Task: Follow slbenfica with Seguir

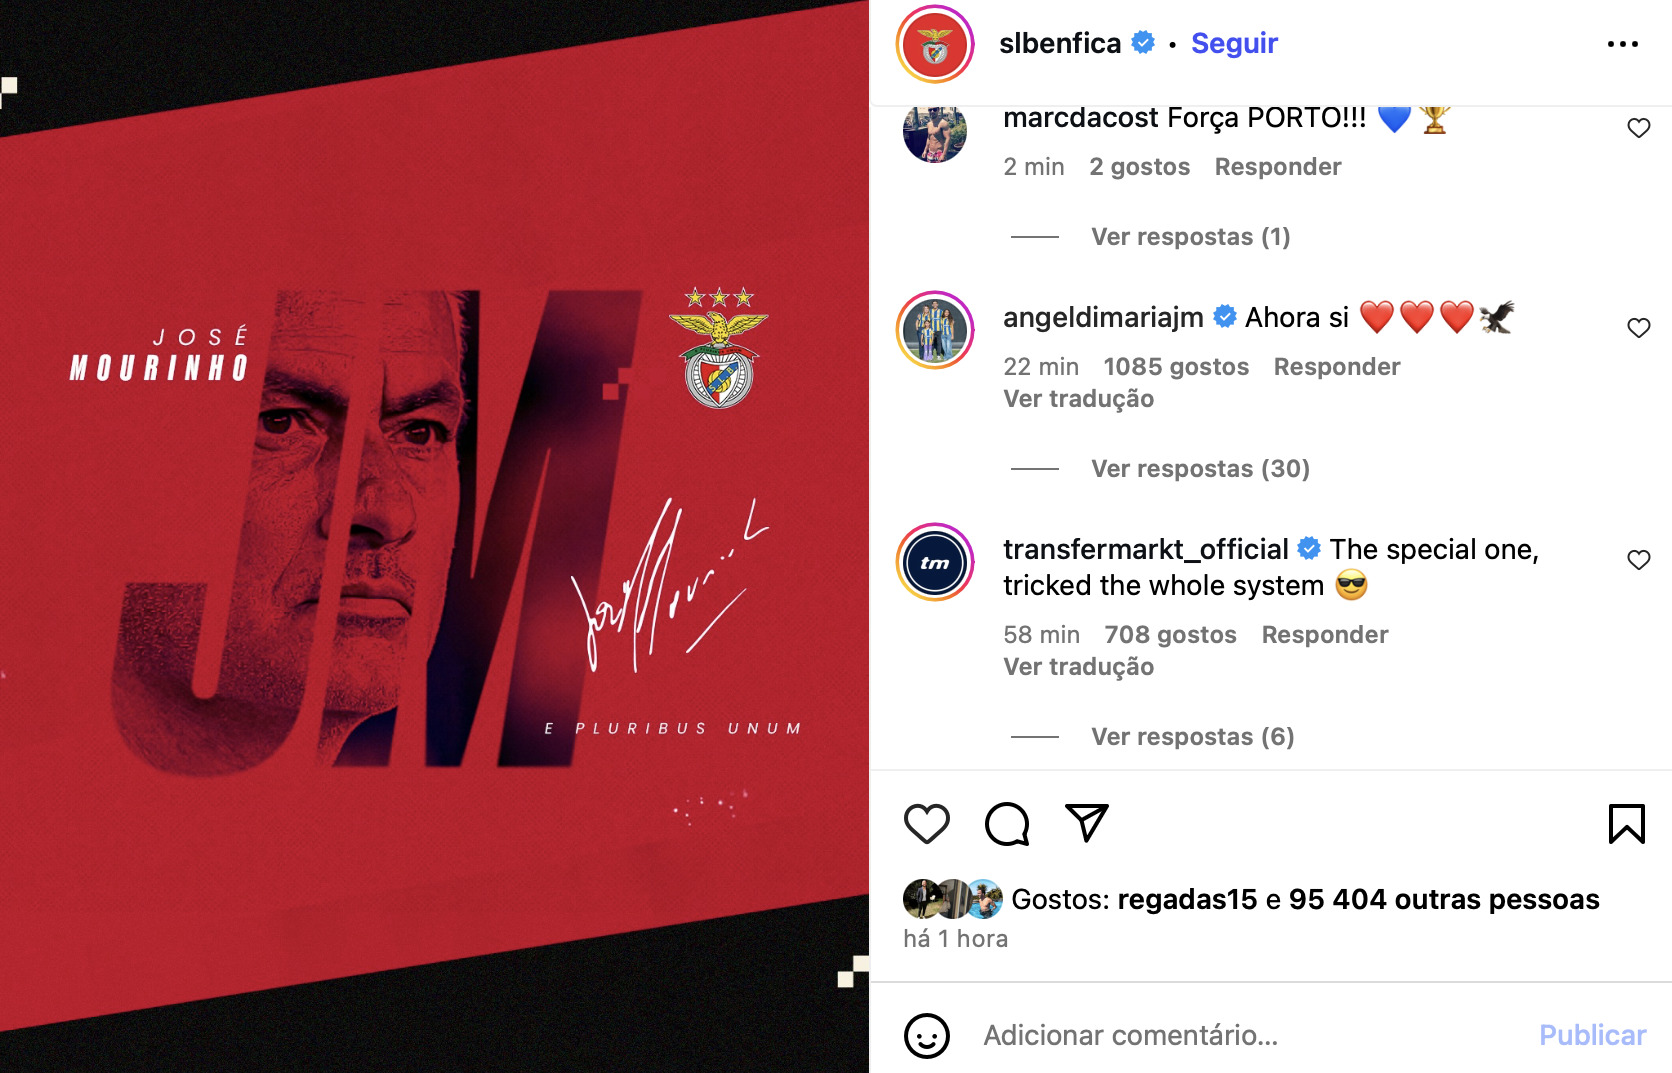Action: coord(1234,44)
